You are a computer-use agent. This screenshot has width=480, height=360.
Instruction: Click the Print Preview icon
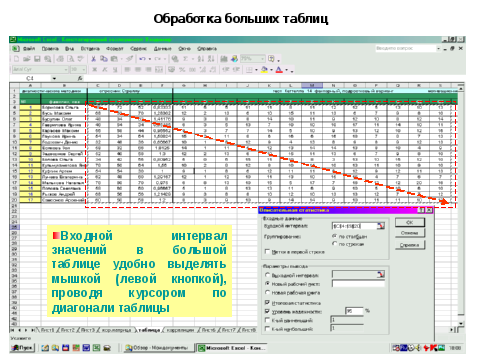tap(71, 59)
